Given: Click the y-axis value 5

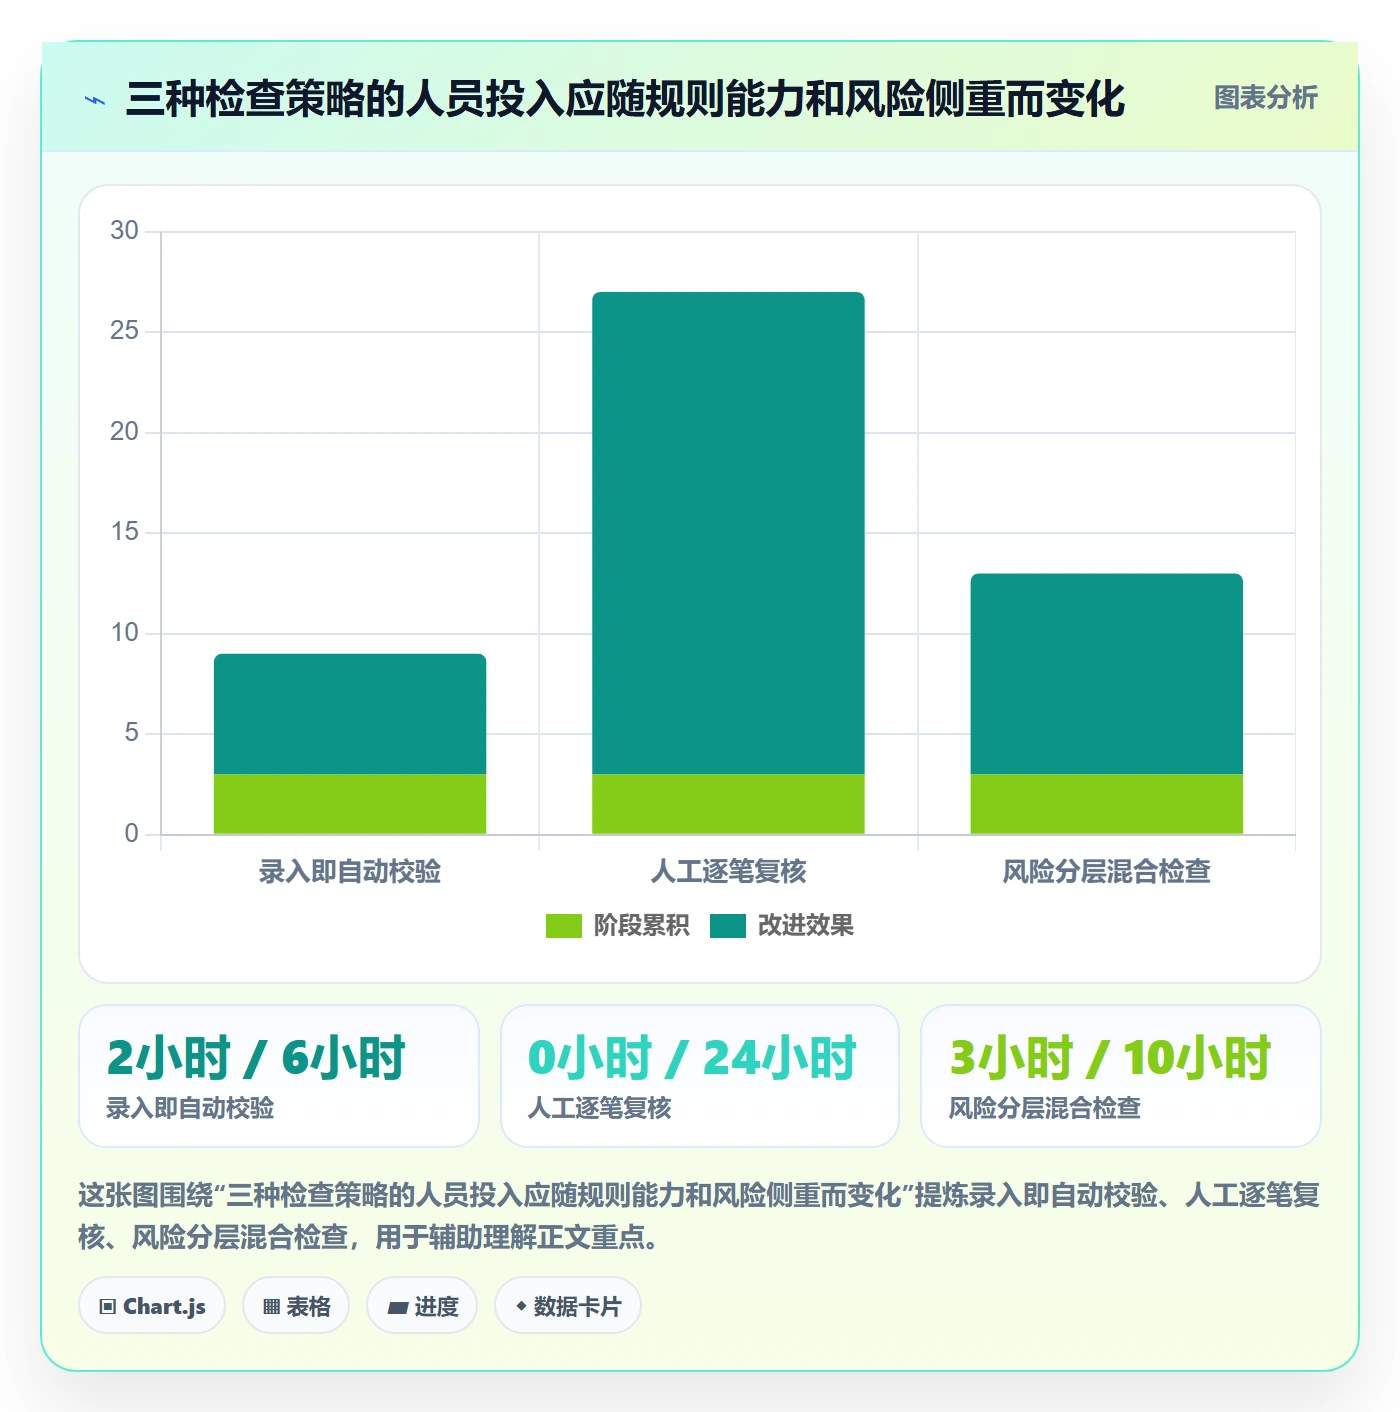Looking at the screenshot, I should [131, 733].
